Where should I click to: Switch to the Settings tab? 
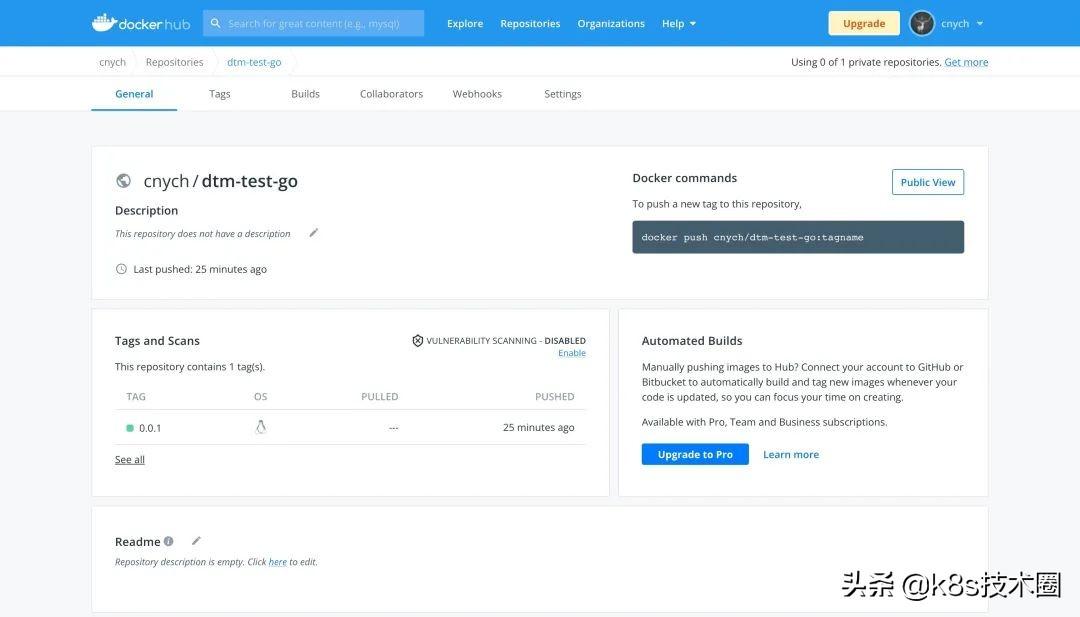coord(563,94)
